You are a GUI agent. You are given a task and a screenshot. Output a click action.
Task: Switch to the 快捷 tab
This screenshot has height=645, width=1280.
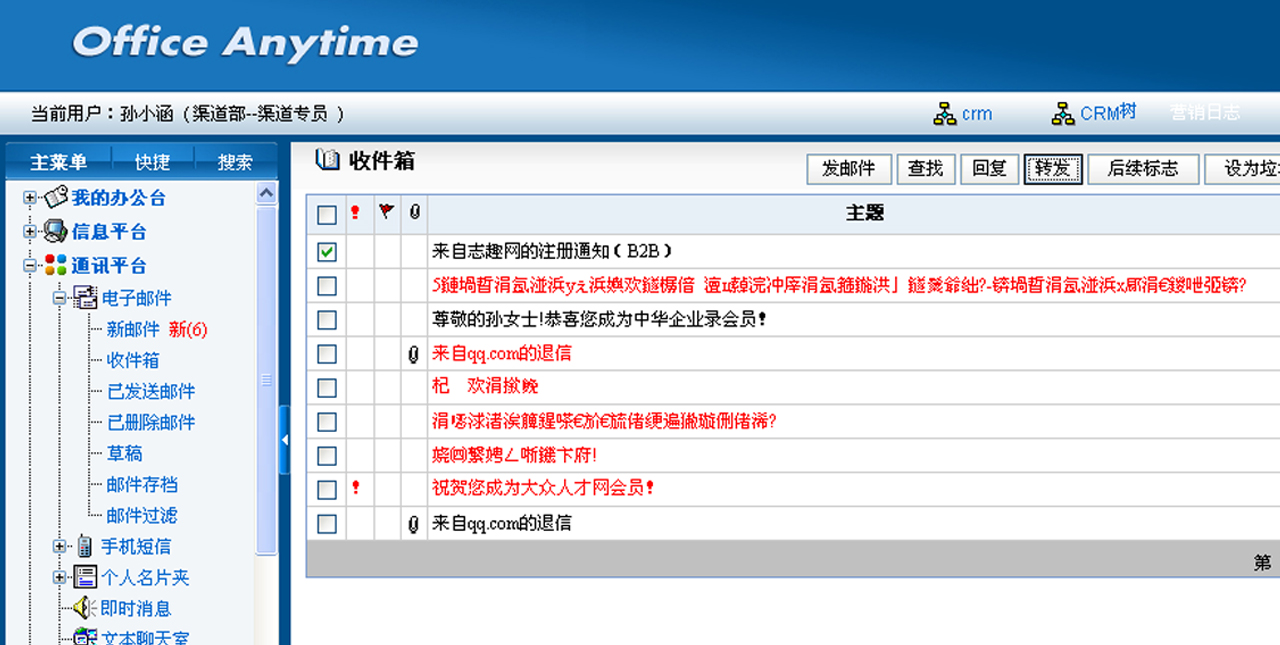point(152,162)
